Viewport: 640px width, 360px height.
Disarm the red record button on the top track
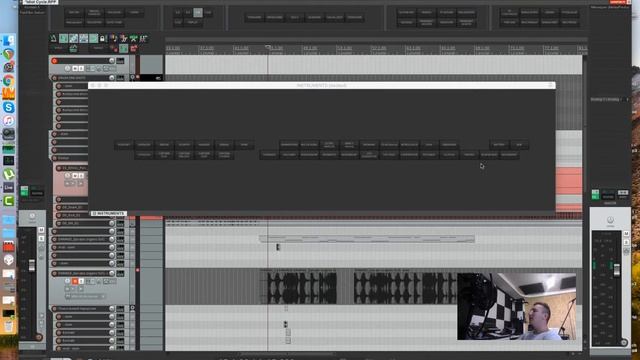click(x=54, y=60)
